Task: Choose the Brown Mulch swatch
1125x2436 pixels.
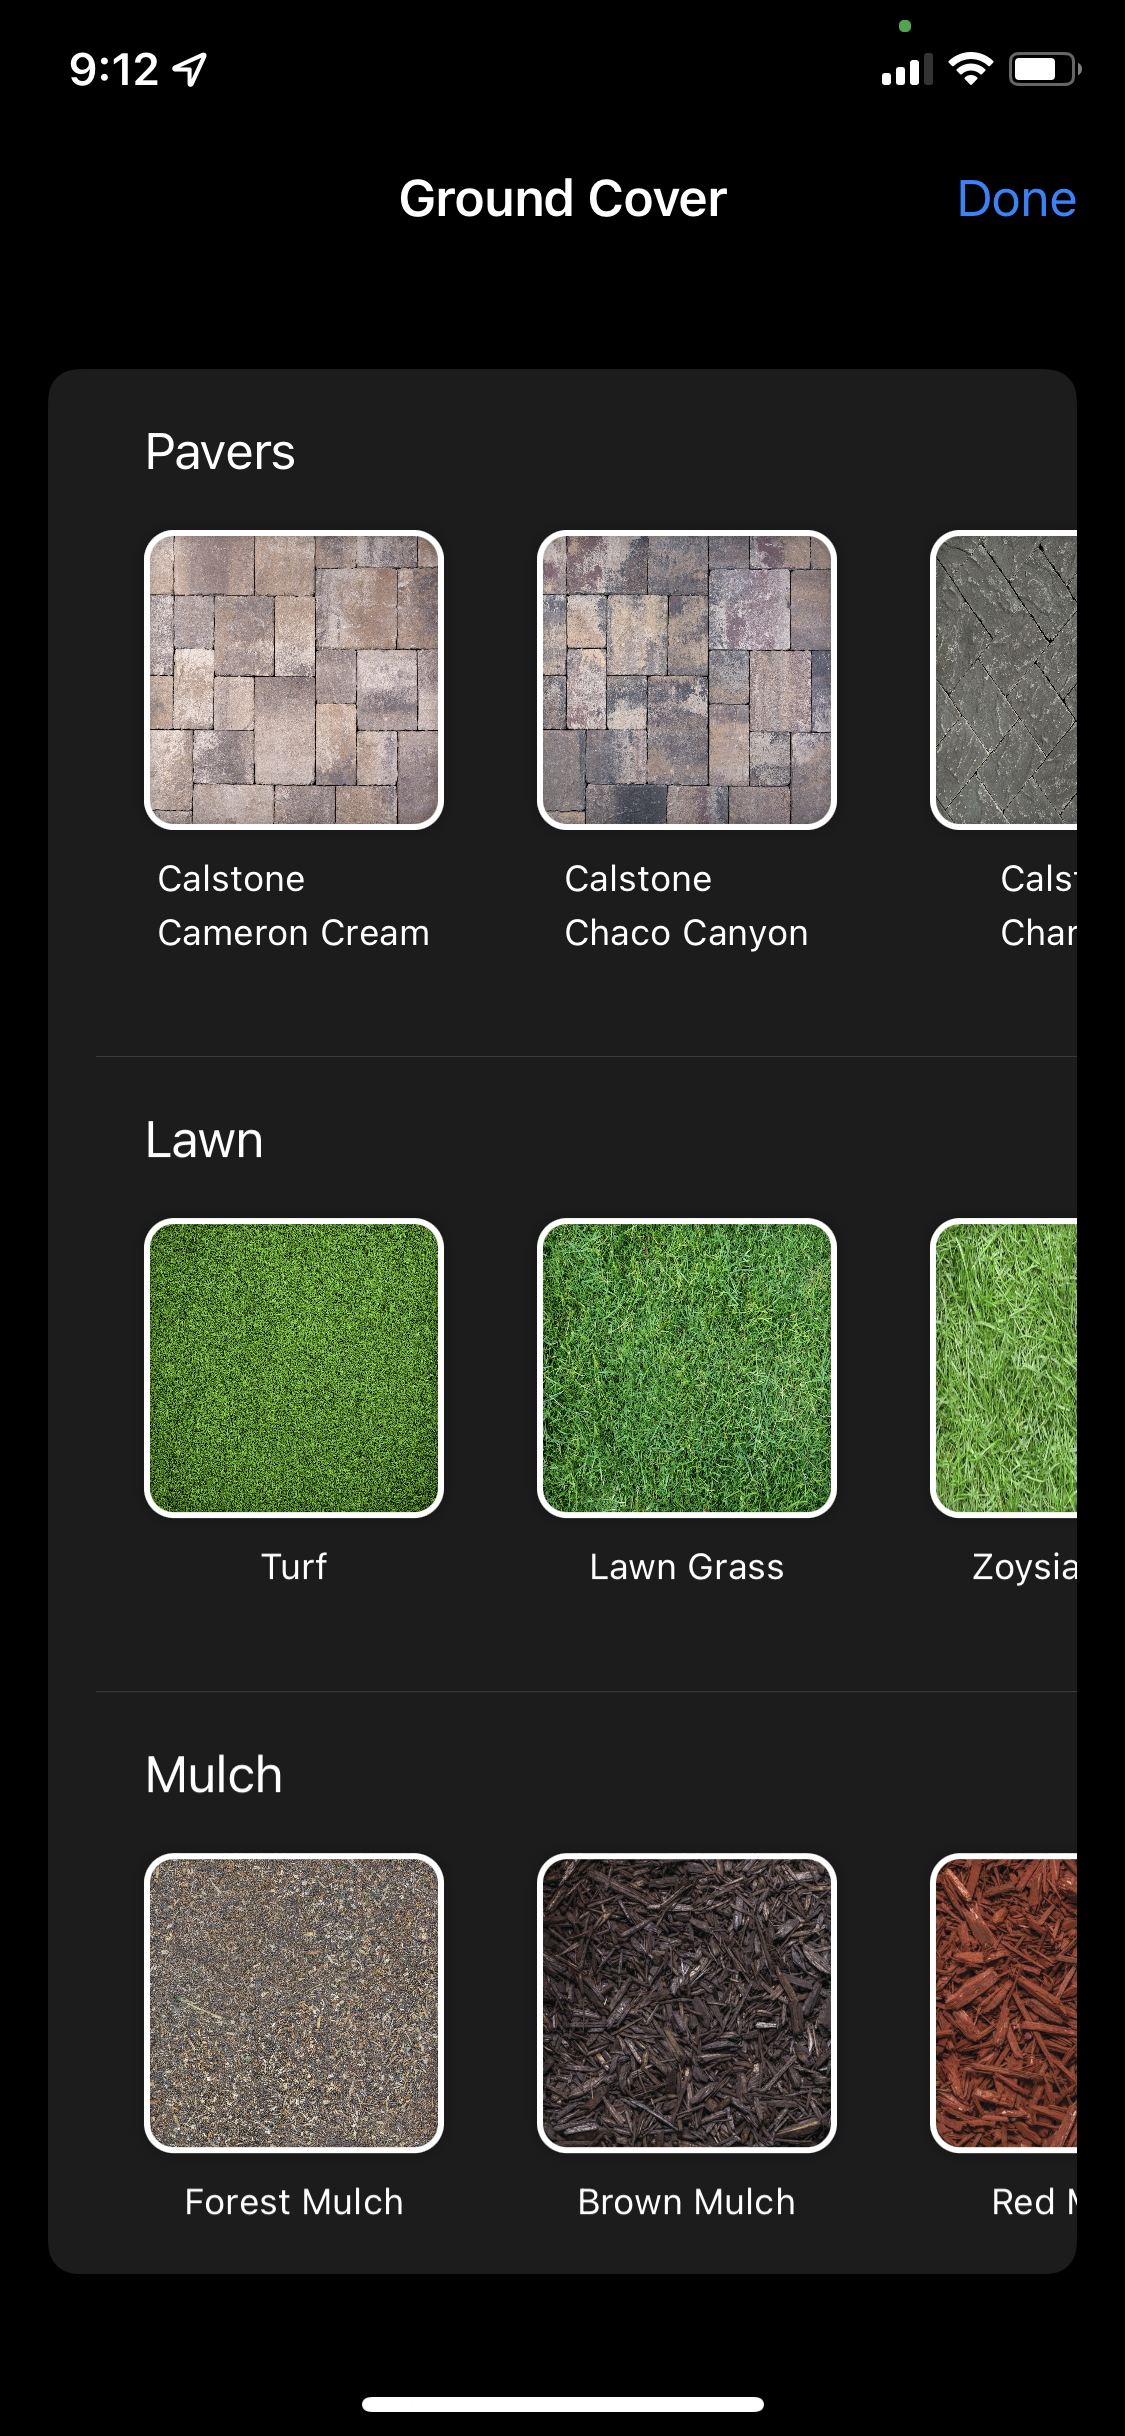Action: click(x=687, y=2003)
